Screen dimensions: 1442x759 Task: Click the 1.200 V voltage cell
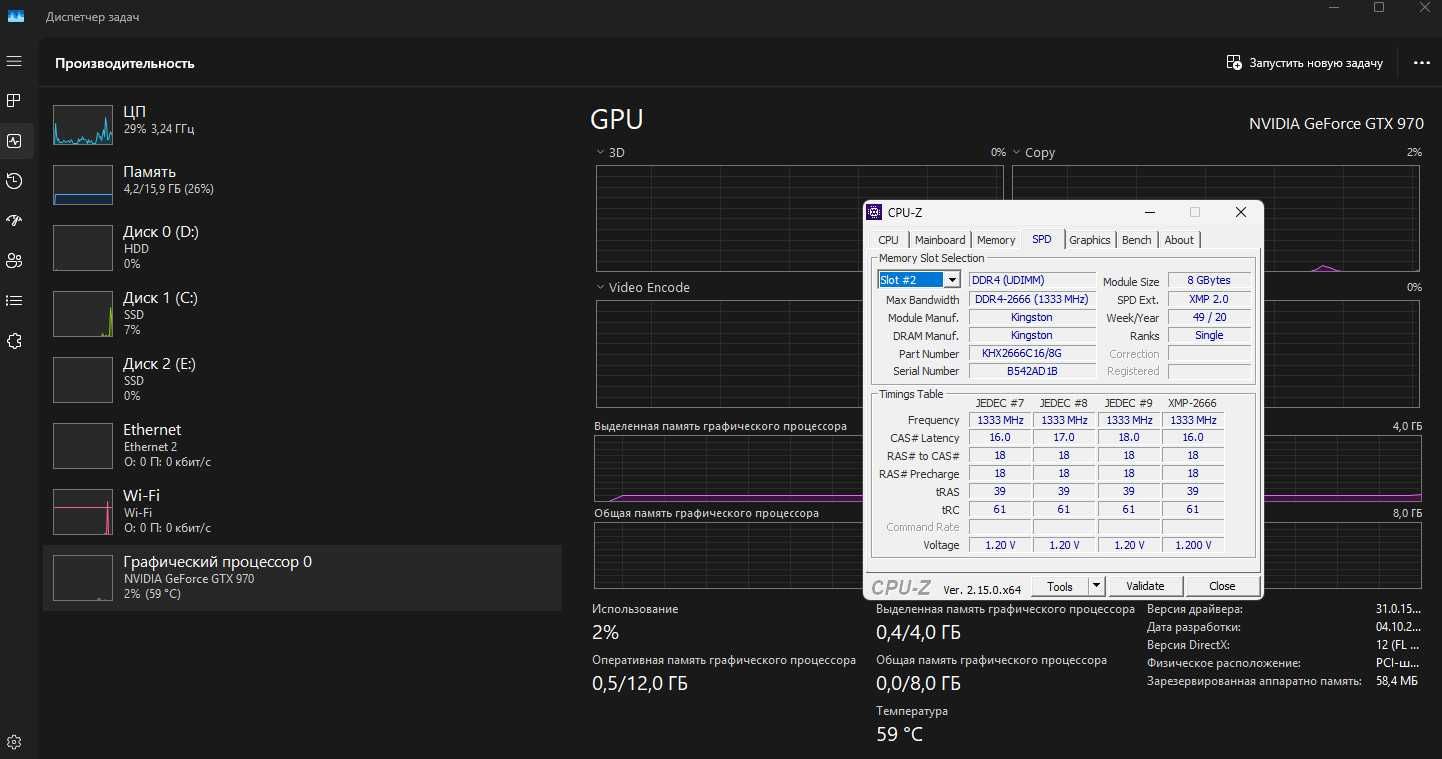tap(1193, 545)
